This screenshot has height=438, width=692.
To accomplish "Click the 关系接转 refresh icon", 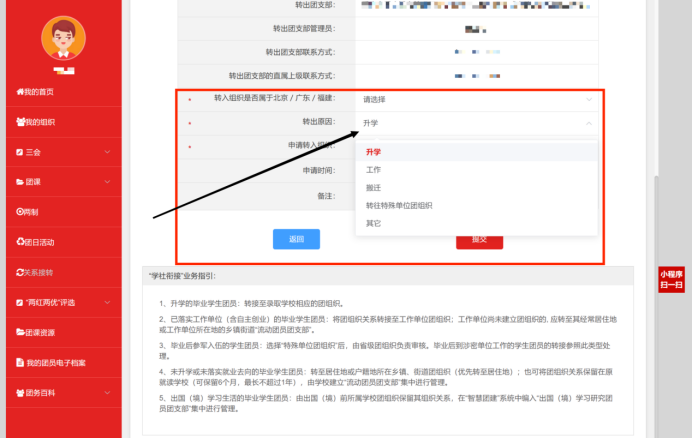I will [20, 272].
